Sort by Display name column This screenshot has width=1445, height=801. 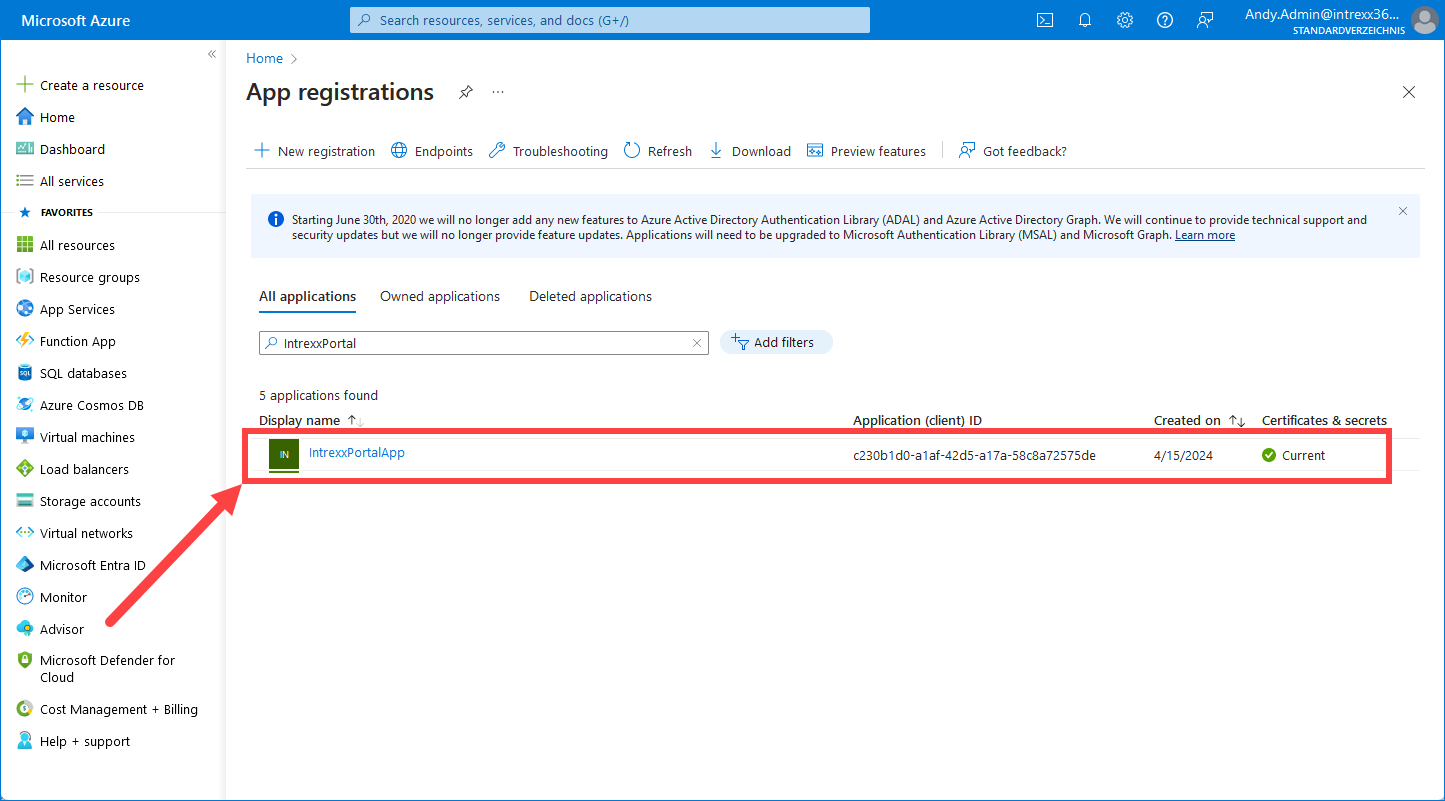point(310,421)
